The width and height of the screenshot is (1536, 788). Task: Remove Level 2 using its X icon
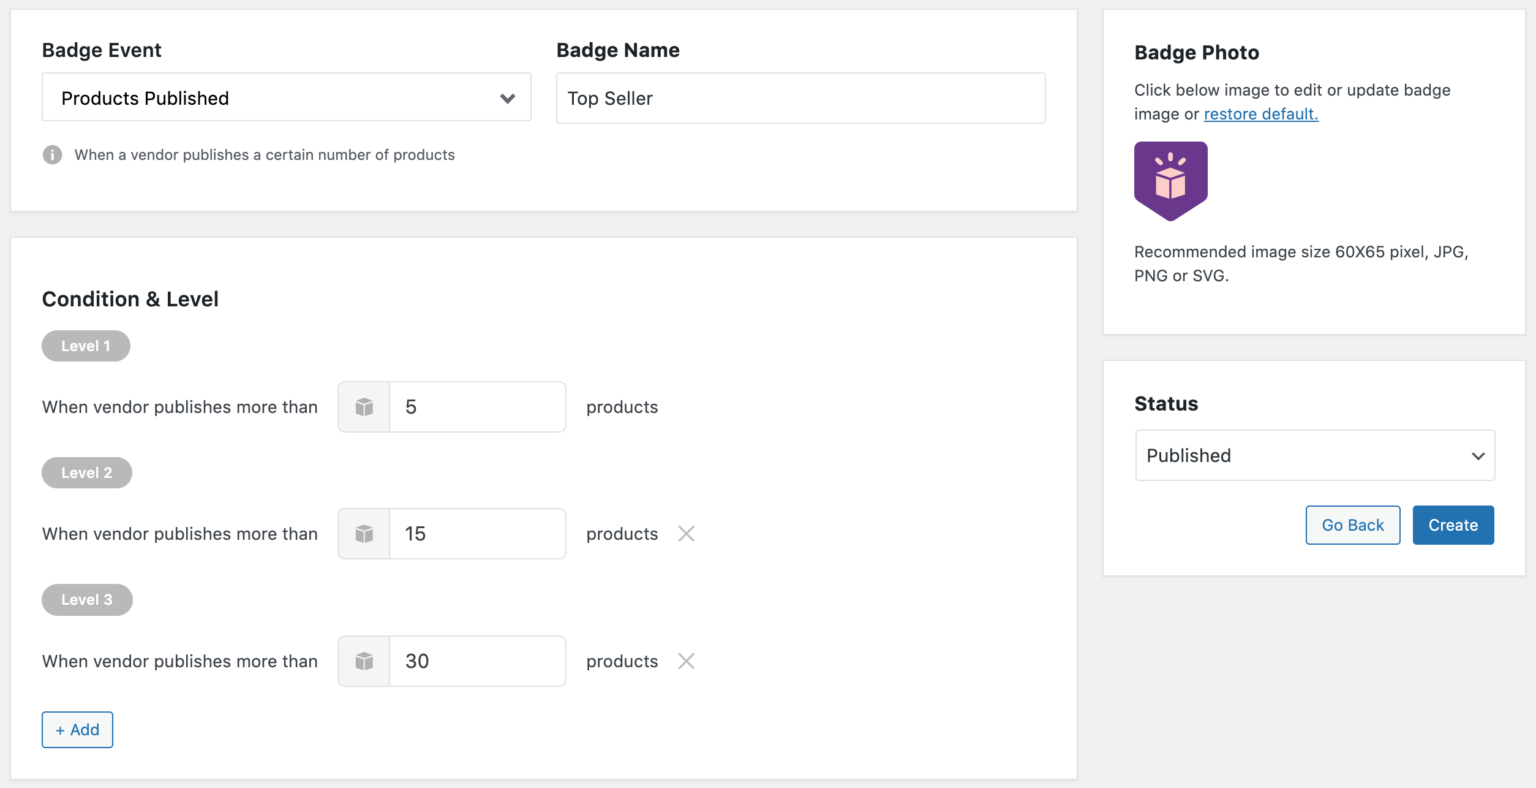(x=686, y=533)
